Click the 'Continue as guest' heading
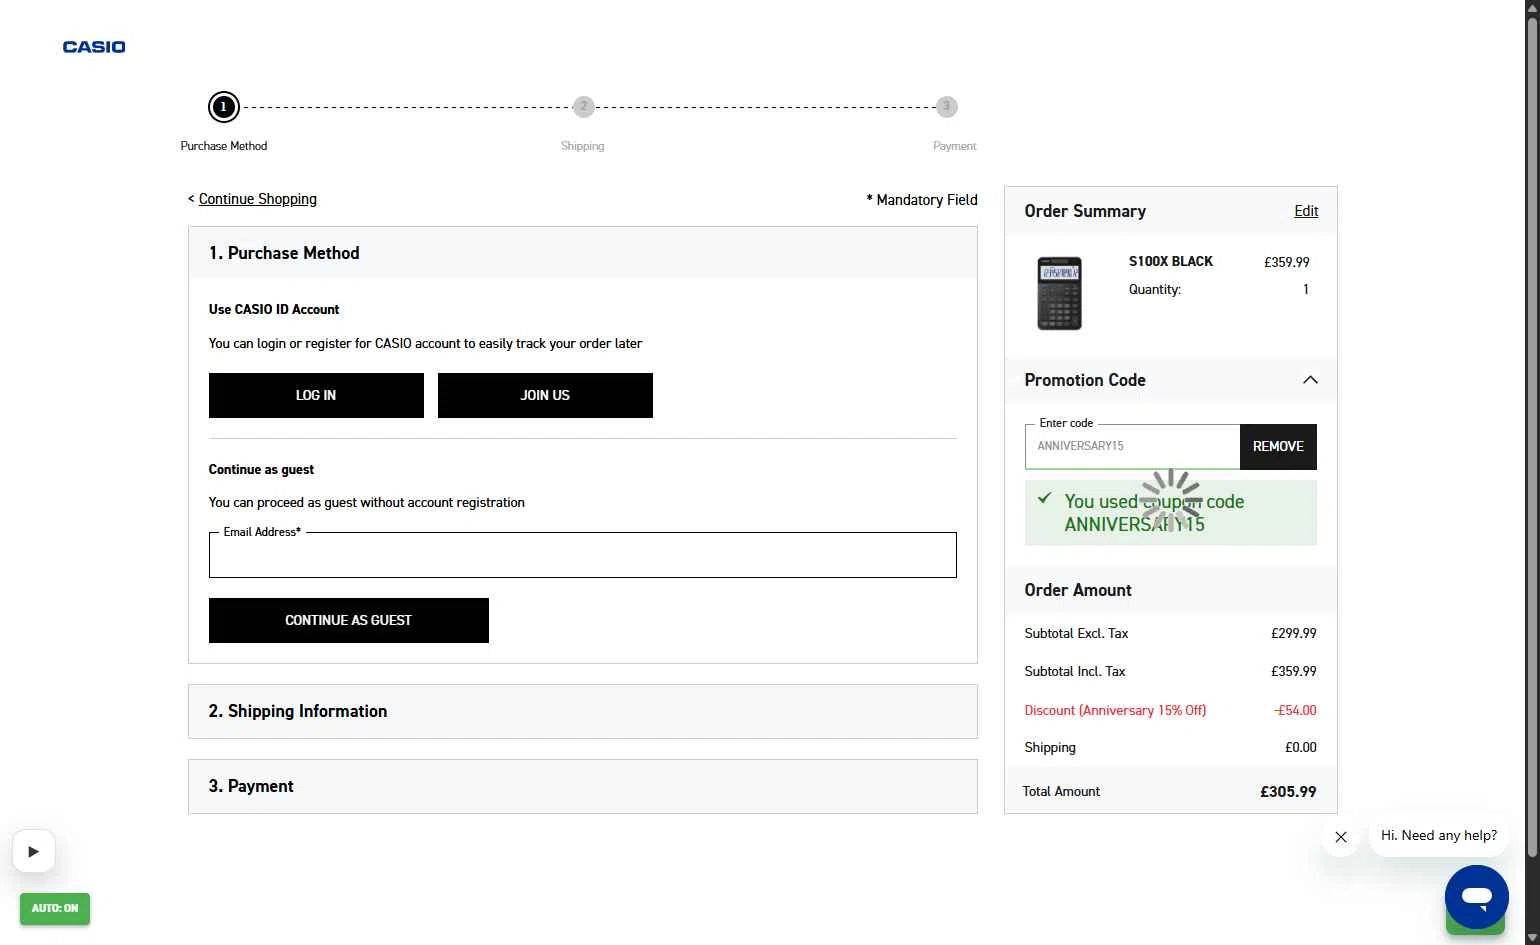The width and height of the screenshot is (1540, 945). (261, 469)
